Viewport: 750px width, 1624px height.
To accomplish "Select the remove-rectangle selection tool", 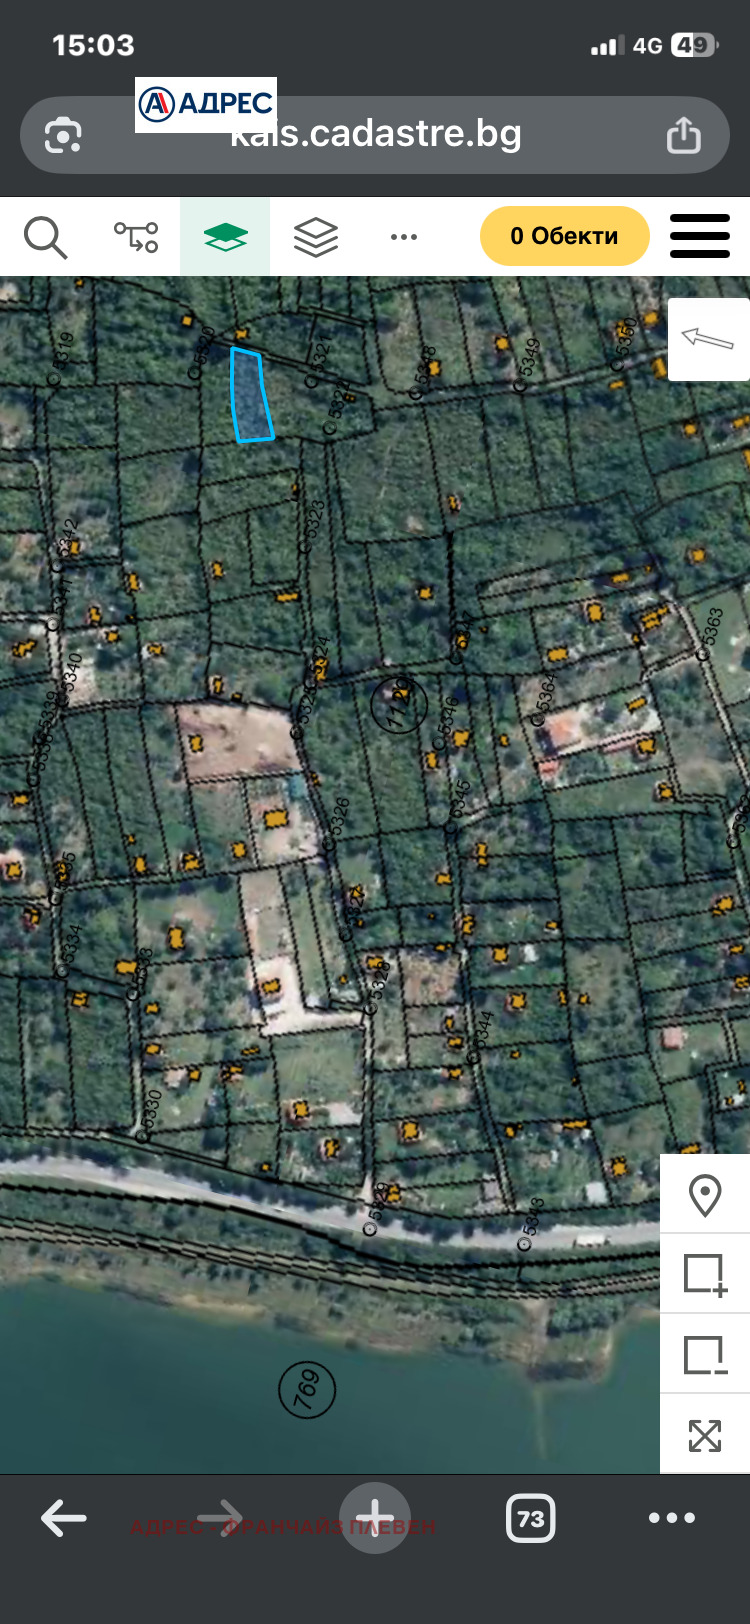I will [x=705, y=1355].
